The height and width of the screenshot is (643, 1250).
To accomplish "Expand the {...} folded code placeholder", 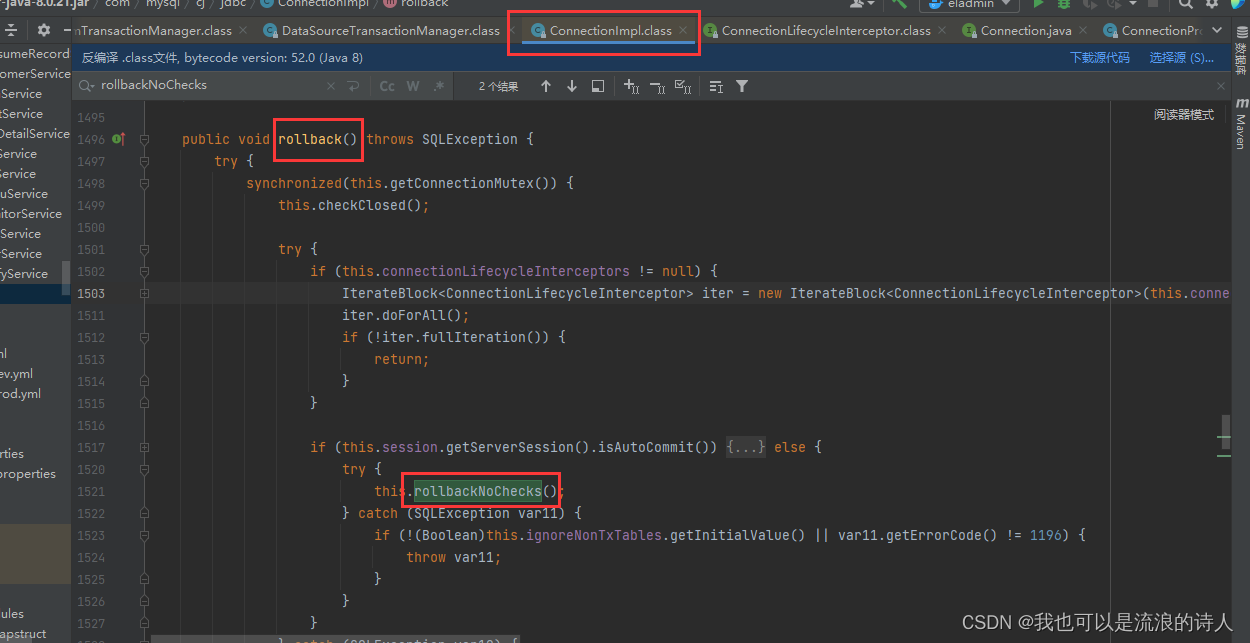I will pos(745,447).
